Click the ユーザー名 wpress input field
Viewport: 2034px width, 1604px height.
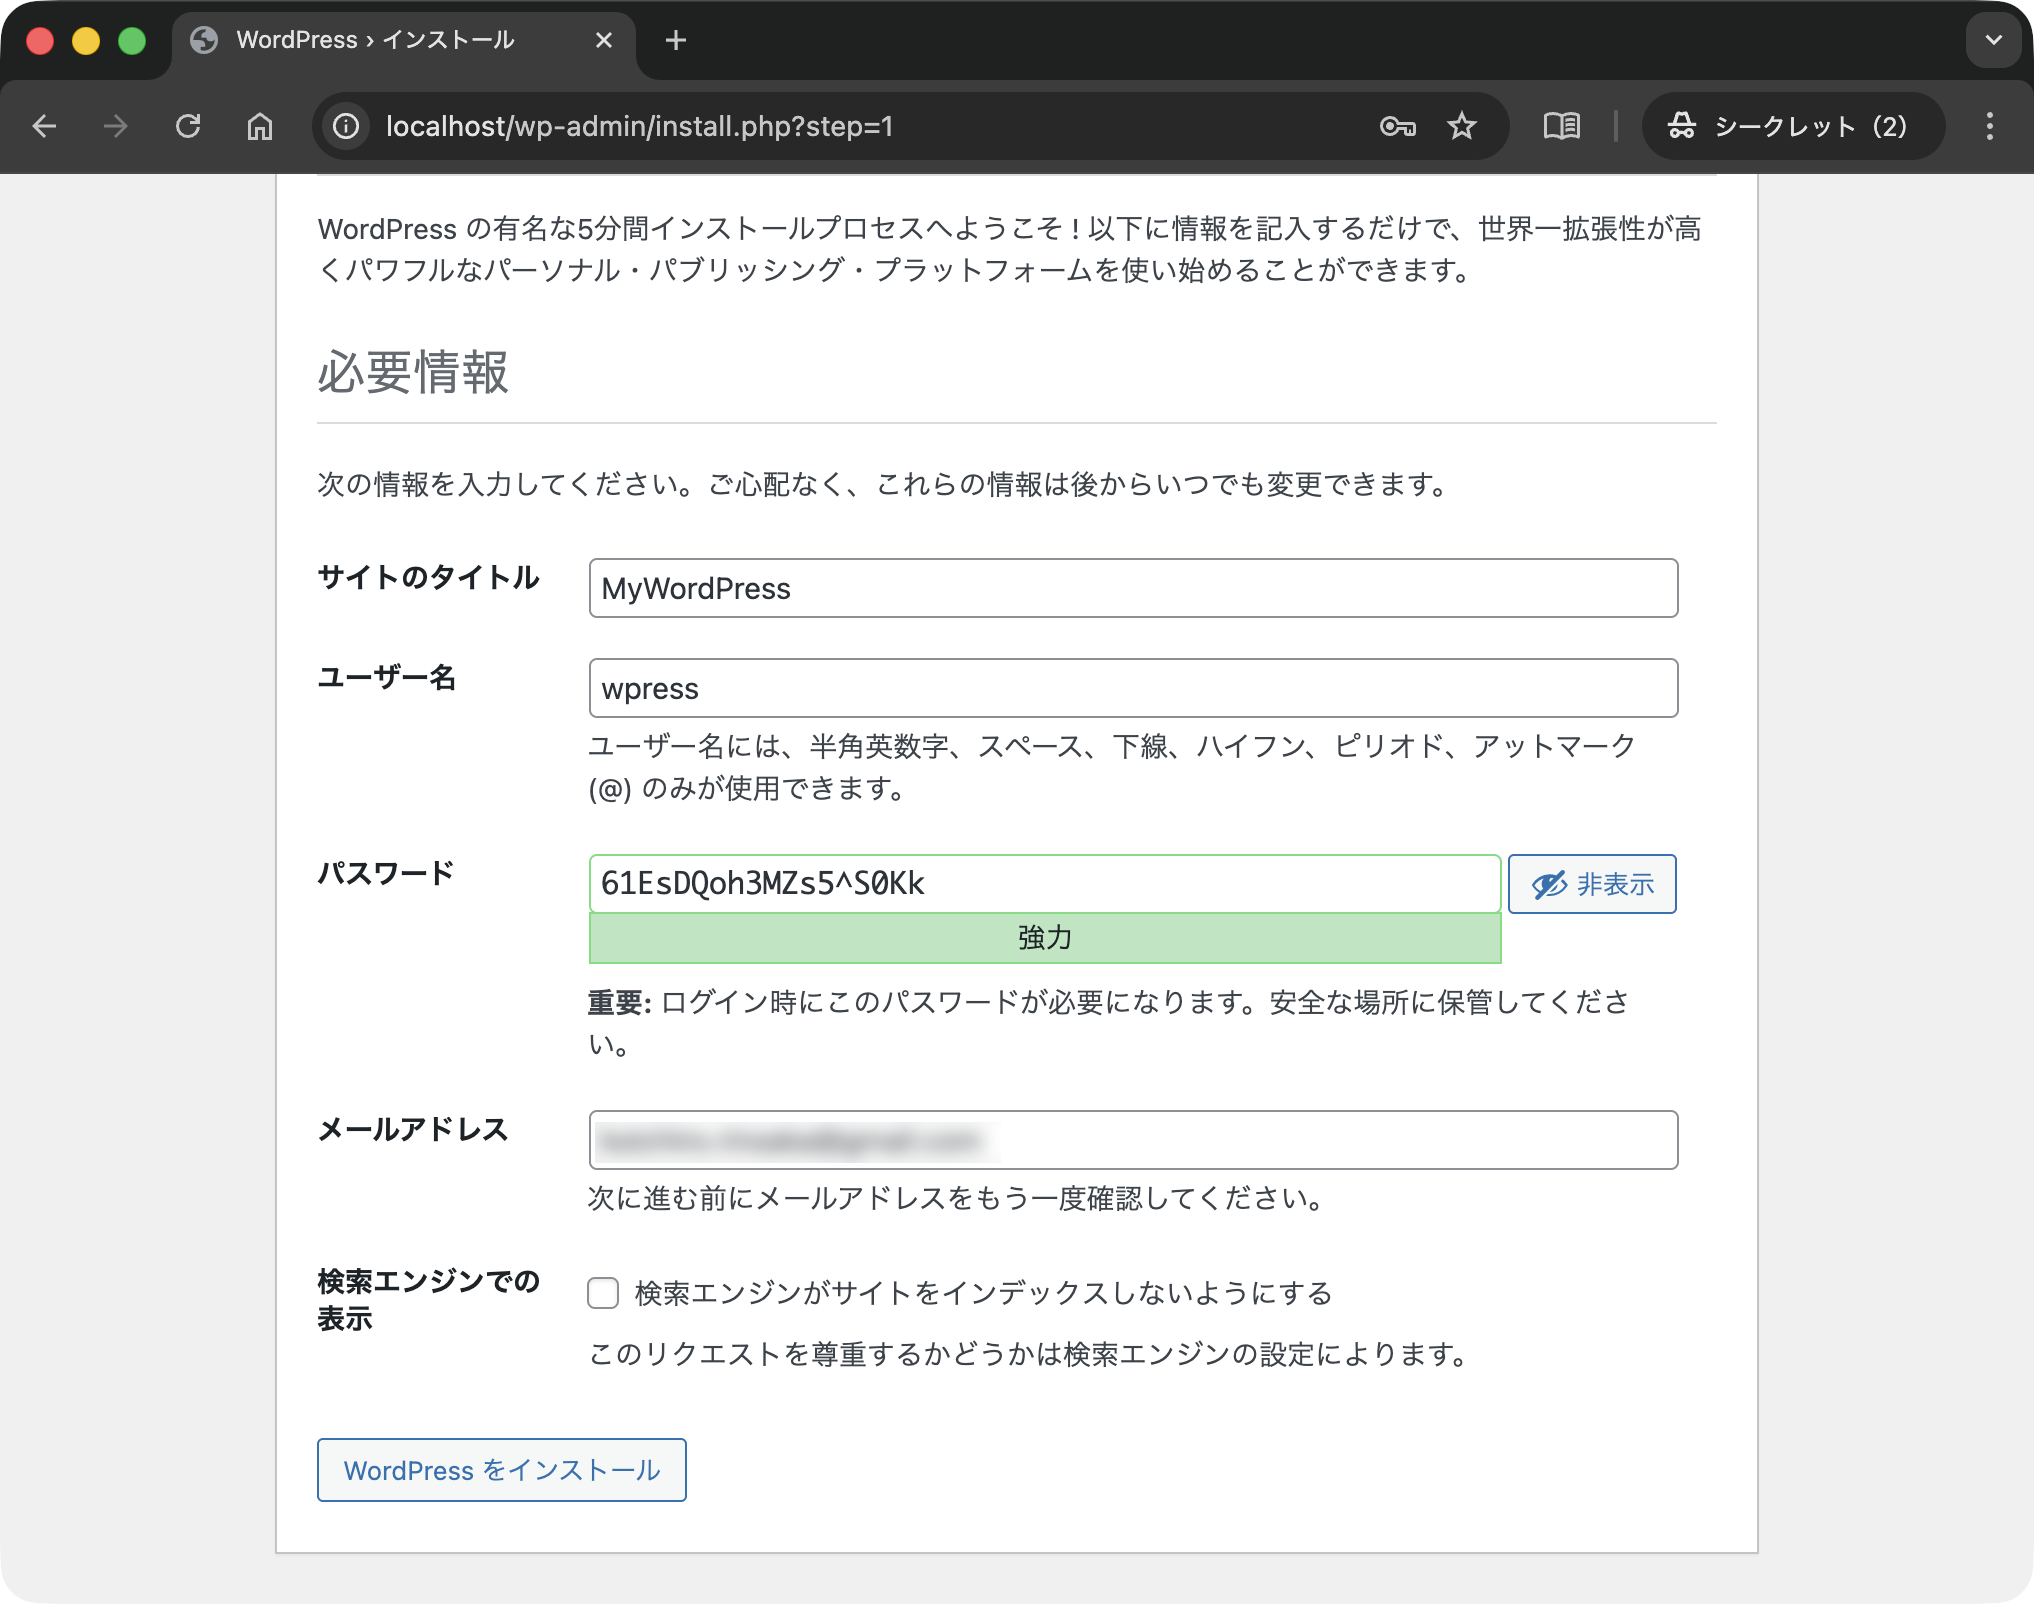(1133, 688)
